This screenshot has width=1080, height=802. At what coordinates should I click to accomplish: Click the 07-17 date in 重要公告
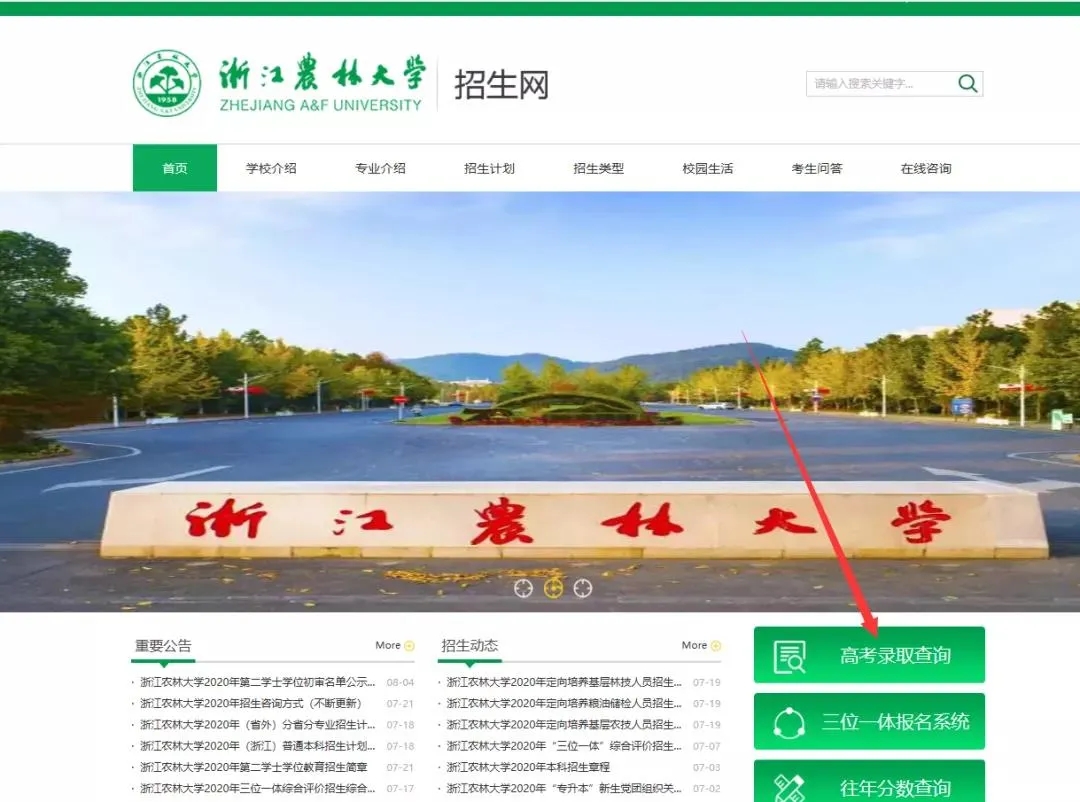pyautogui.click(x=400, y=788)
